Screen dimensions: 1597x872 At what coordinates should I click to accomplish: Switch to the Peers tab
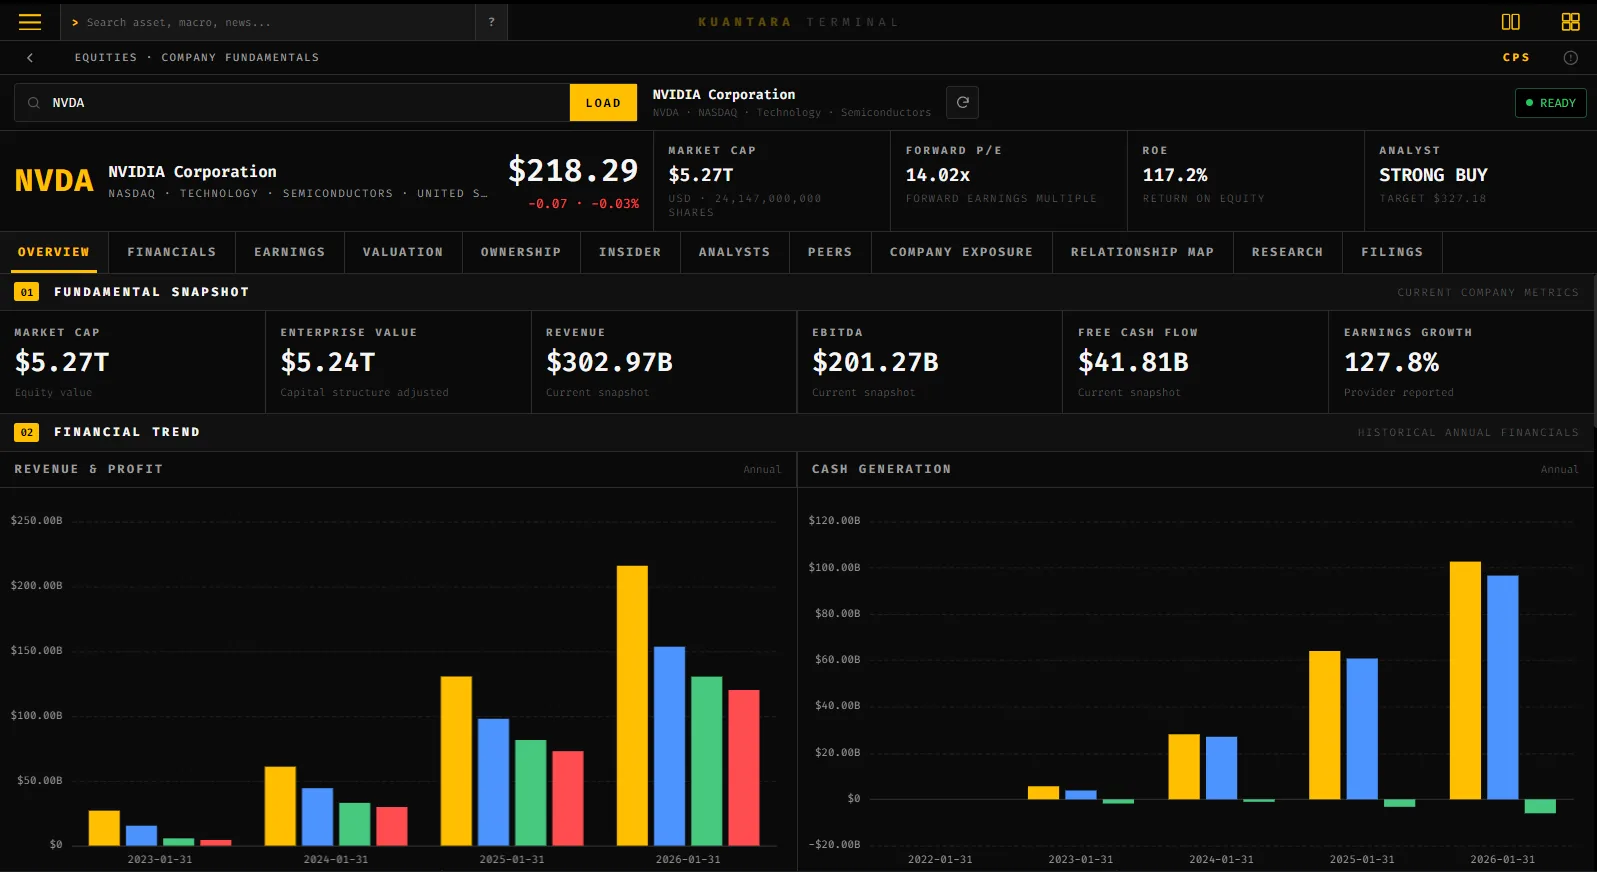pos(830,252)
